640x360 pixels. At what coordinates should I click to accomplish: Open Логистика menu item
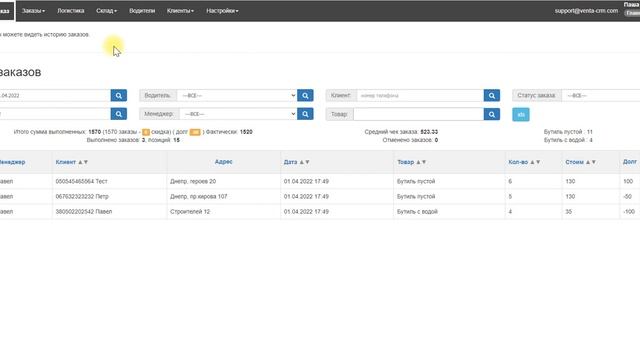pyautogui.click(x=71, y=11)
